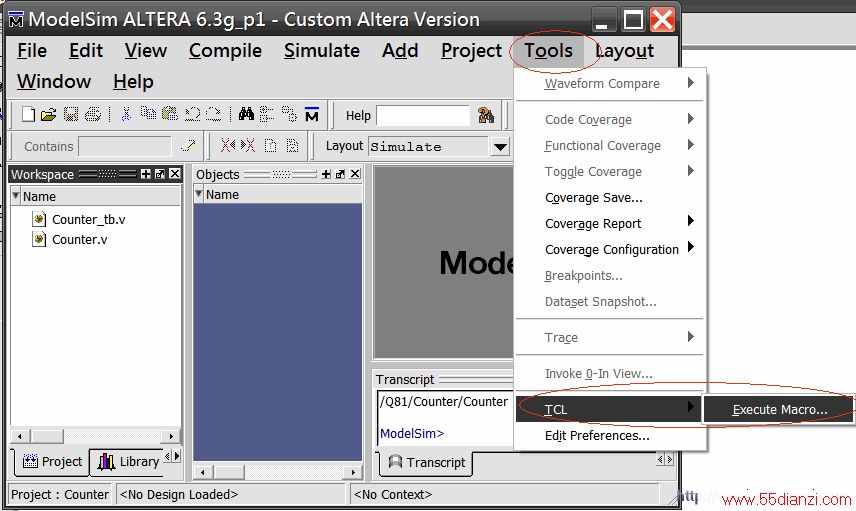Select Coverage Save... menu entry
856x511 pixels.
point(594,198)
